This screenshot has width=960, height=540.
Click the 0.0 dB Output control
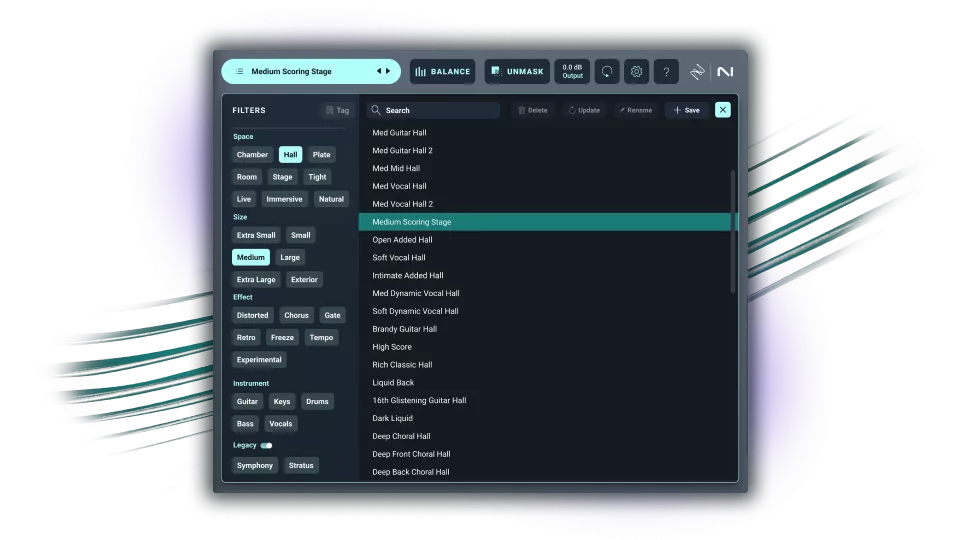[x=572, y=72]
